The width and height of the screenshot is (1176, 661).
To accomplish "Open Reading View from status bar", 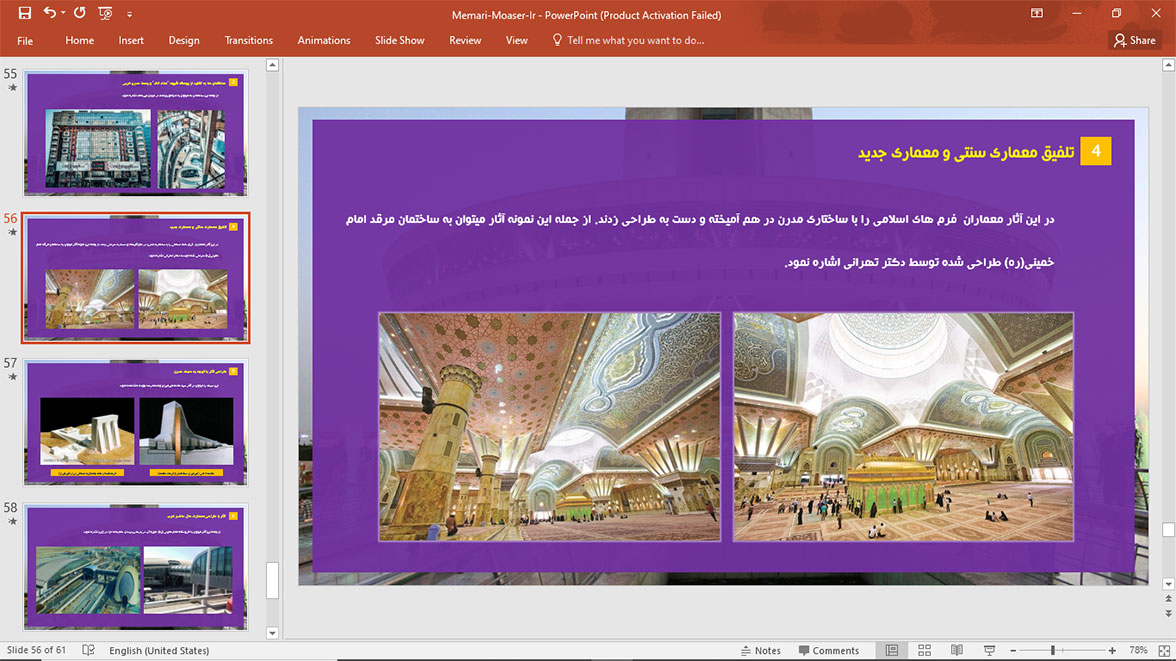I will click(x=957, y=650).
